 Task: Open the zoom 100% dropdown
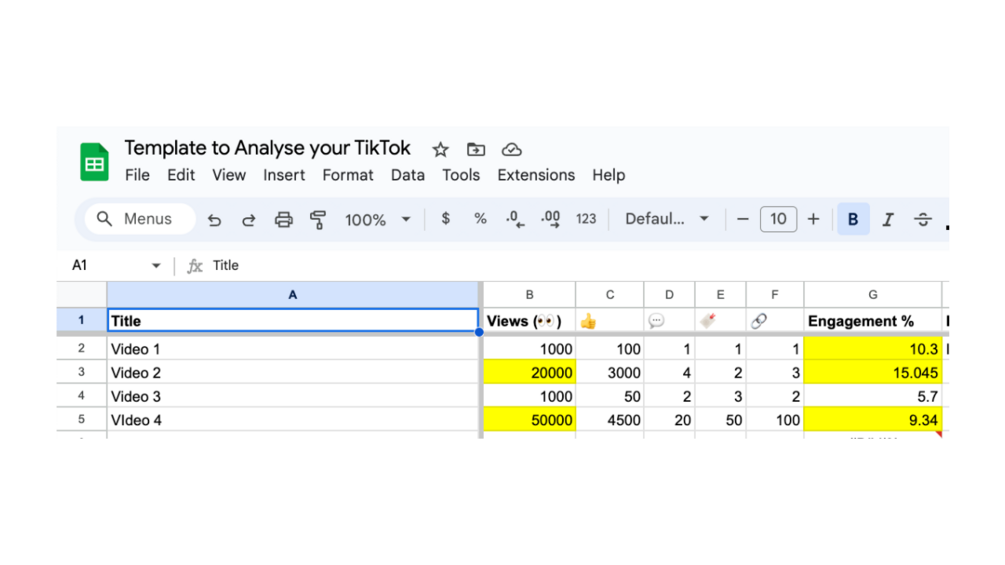tap(378, 220)
